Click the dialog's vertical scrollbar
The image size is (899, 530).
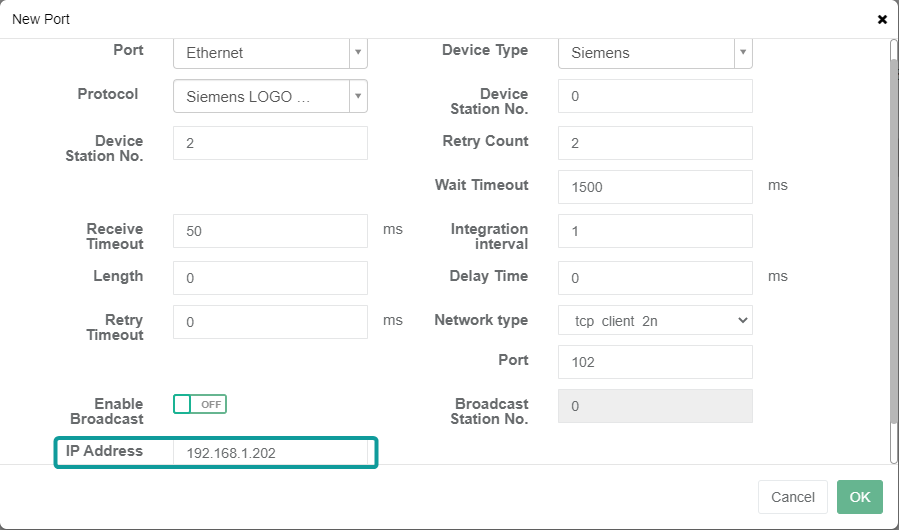click(x=893, y=250)
